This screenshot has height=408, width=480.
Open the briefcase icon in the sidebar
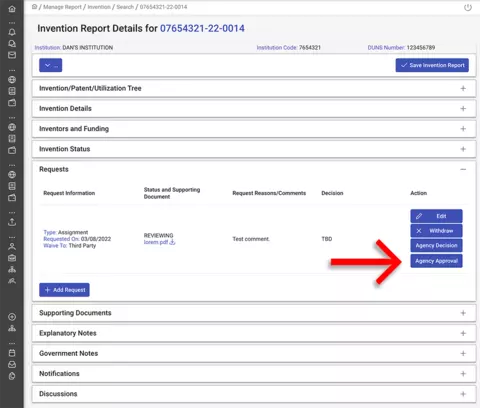12,258
